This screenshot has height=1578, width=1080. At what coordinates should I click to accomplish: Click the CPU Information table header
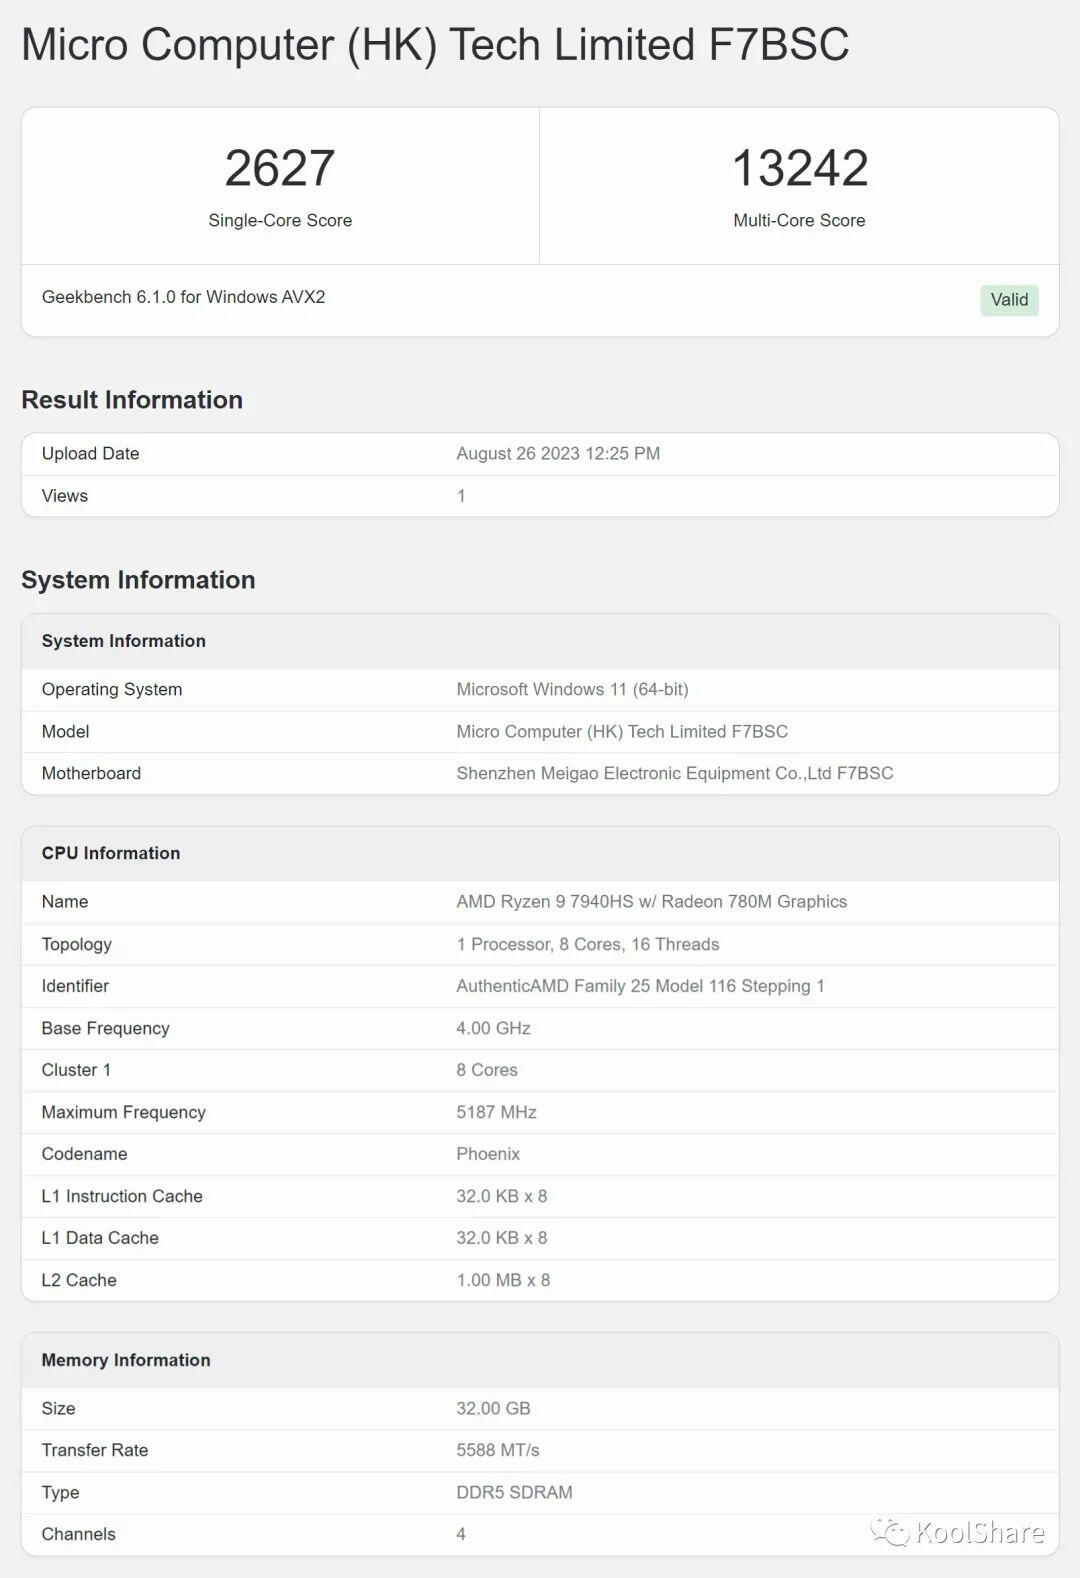[x=110, y=853]
